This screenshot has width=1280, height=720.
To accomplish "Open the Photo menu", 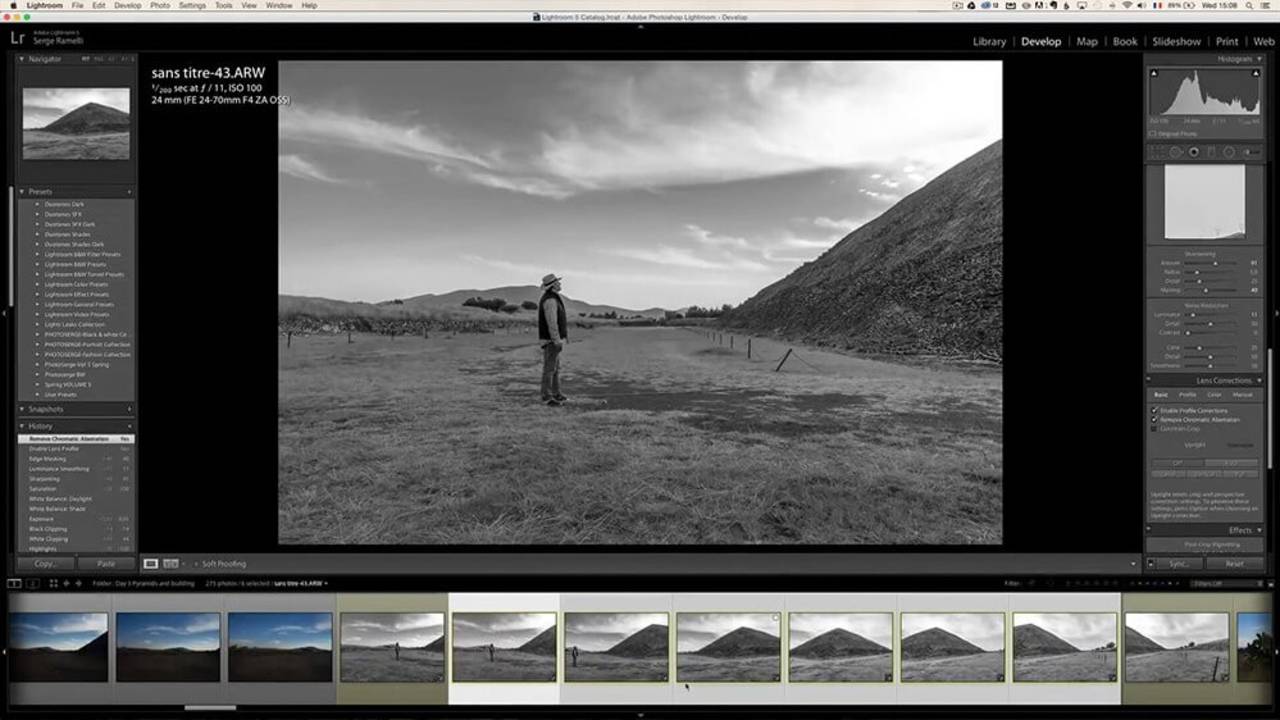I will tap(159, 6).
